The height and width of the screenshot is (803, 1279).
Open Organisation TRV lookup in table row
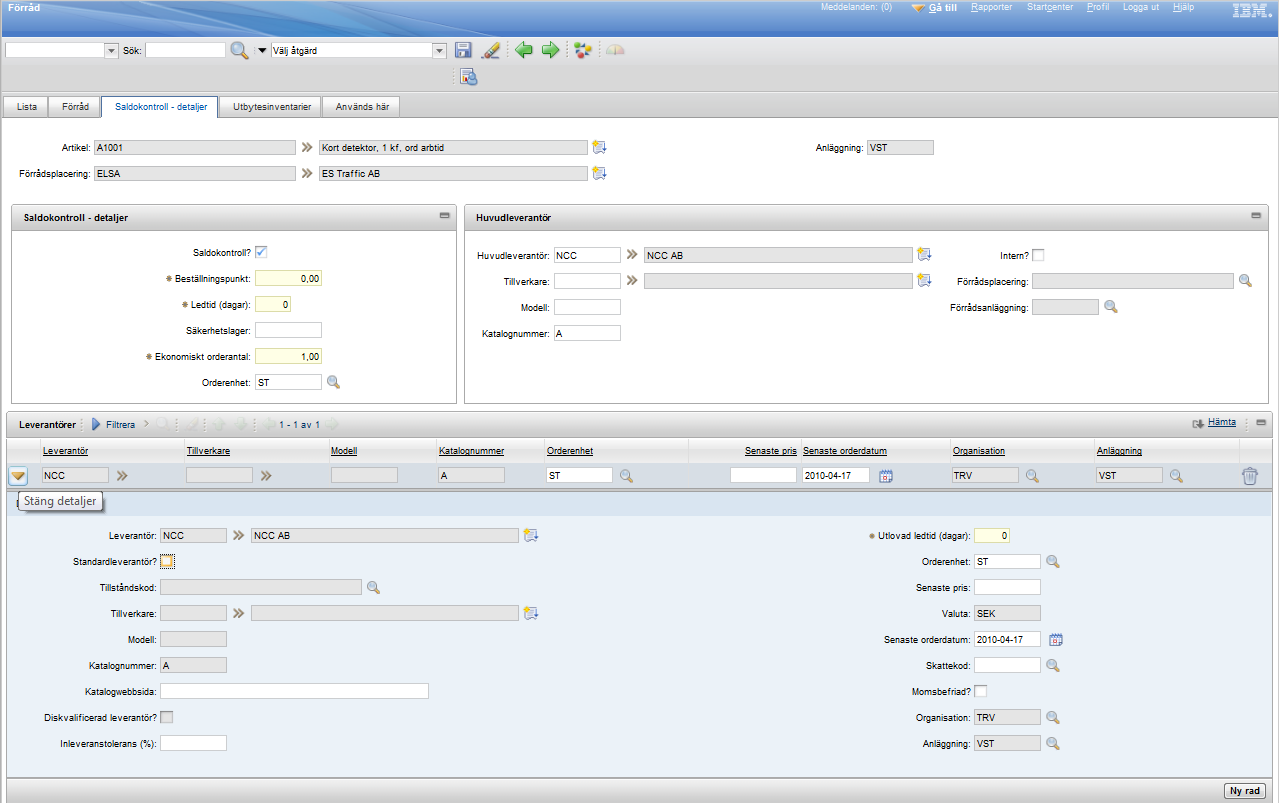pyautogui.click(x=1032, y=476)
